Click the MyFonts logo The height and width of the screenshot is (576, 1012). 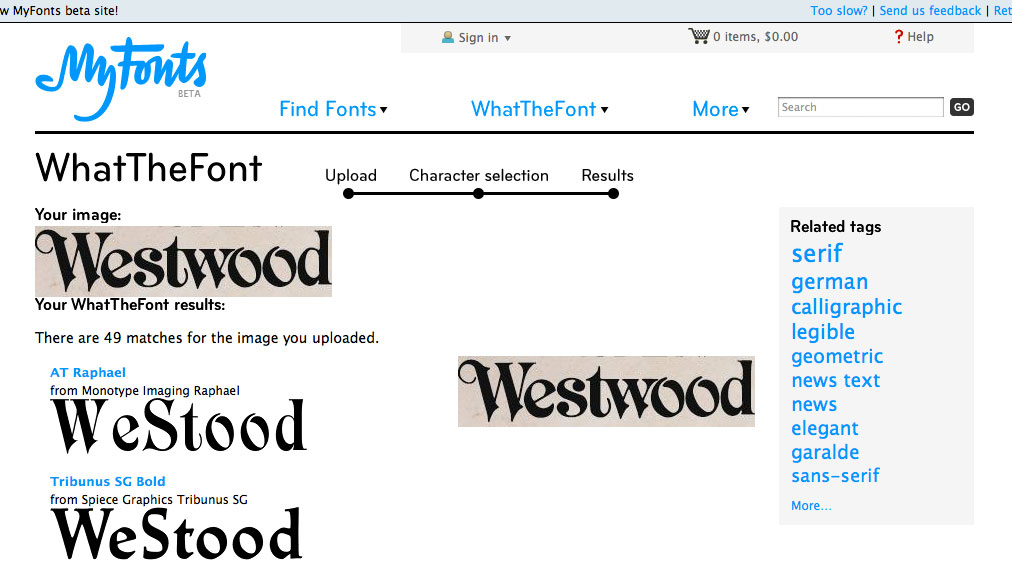tap(121, 79)
